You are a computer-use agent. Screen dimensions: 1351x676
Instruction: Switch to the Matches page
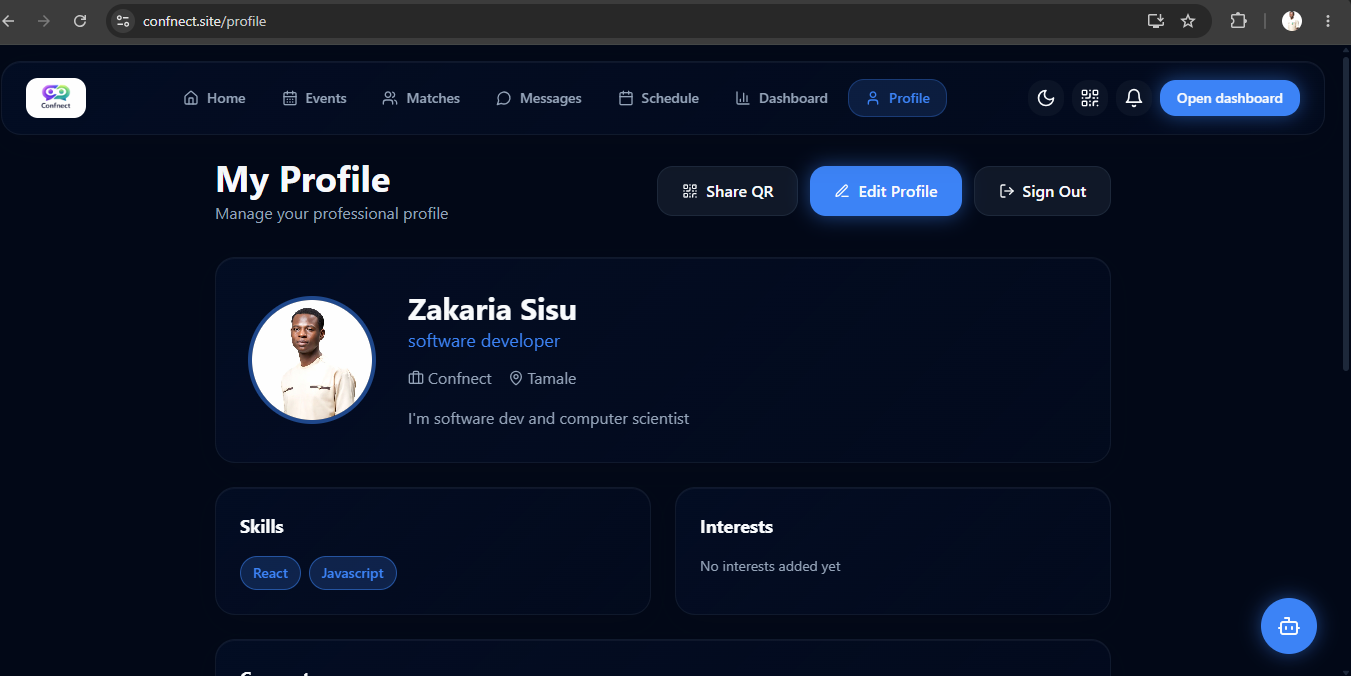click(x=421, y=98)
